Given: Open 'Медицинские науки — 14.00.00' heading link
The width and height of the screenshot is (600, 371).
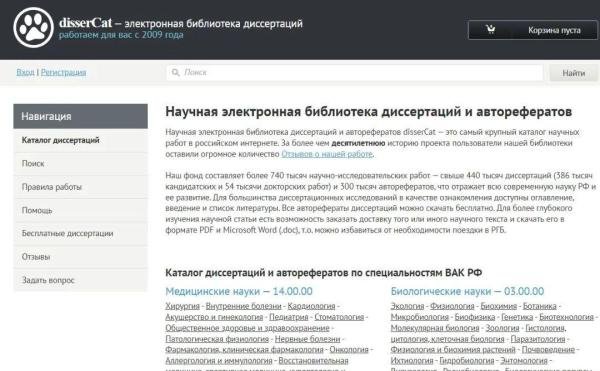Looking at the screenshot, I should click(x=239, y=291).
